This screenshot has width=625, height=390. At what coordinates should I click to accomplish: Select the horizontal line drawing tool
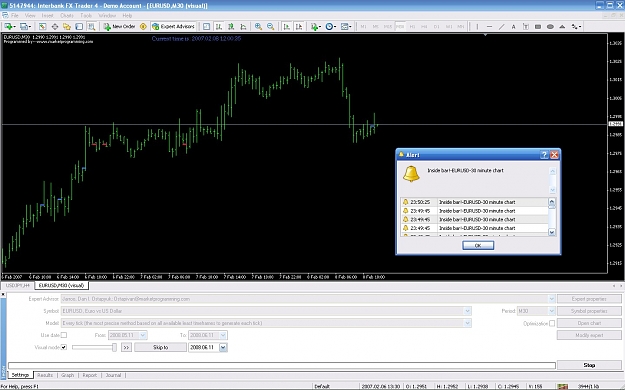pyautogui.click(x=489, y=27)
